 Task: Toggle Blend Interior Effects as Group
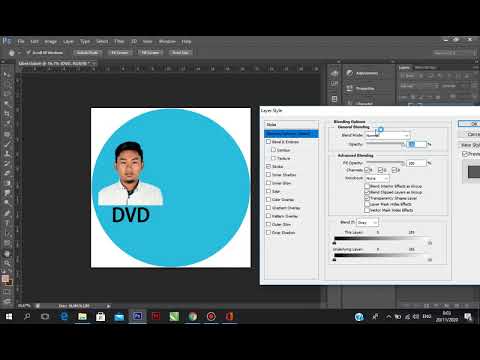[367, 186]
